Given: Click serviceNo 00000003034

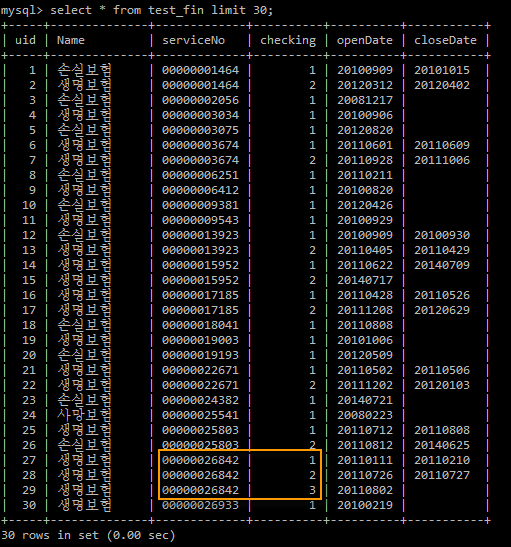Looking at the screenshot, I should (x=201, y=115).
